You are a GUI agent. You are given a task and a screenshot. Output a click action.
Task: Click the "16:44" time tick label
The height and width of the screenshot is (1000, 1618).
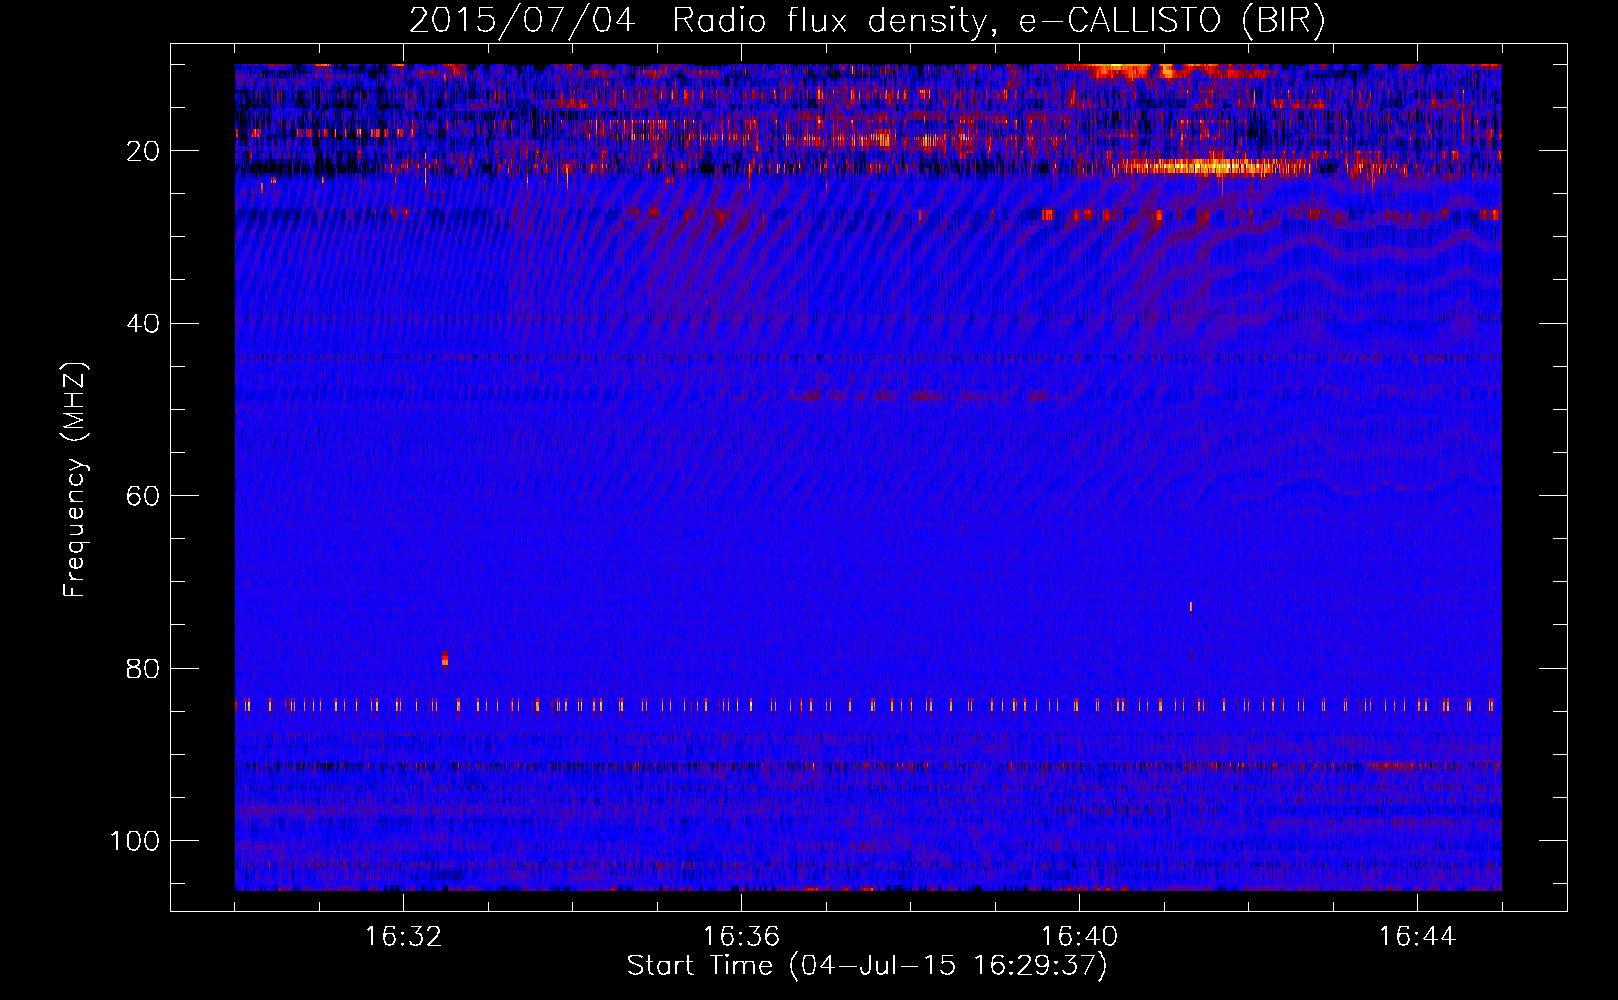click(x=1417, y=937)
